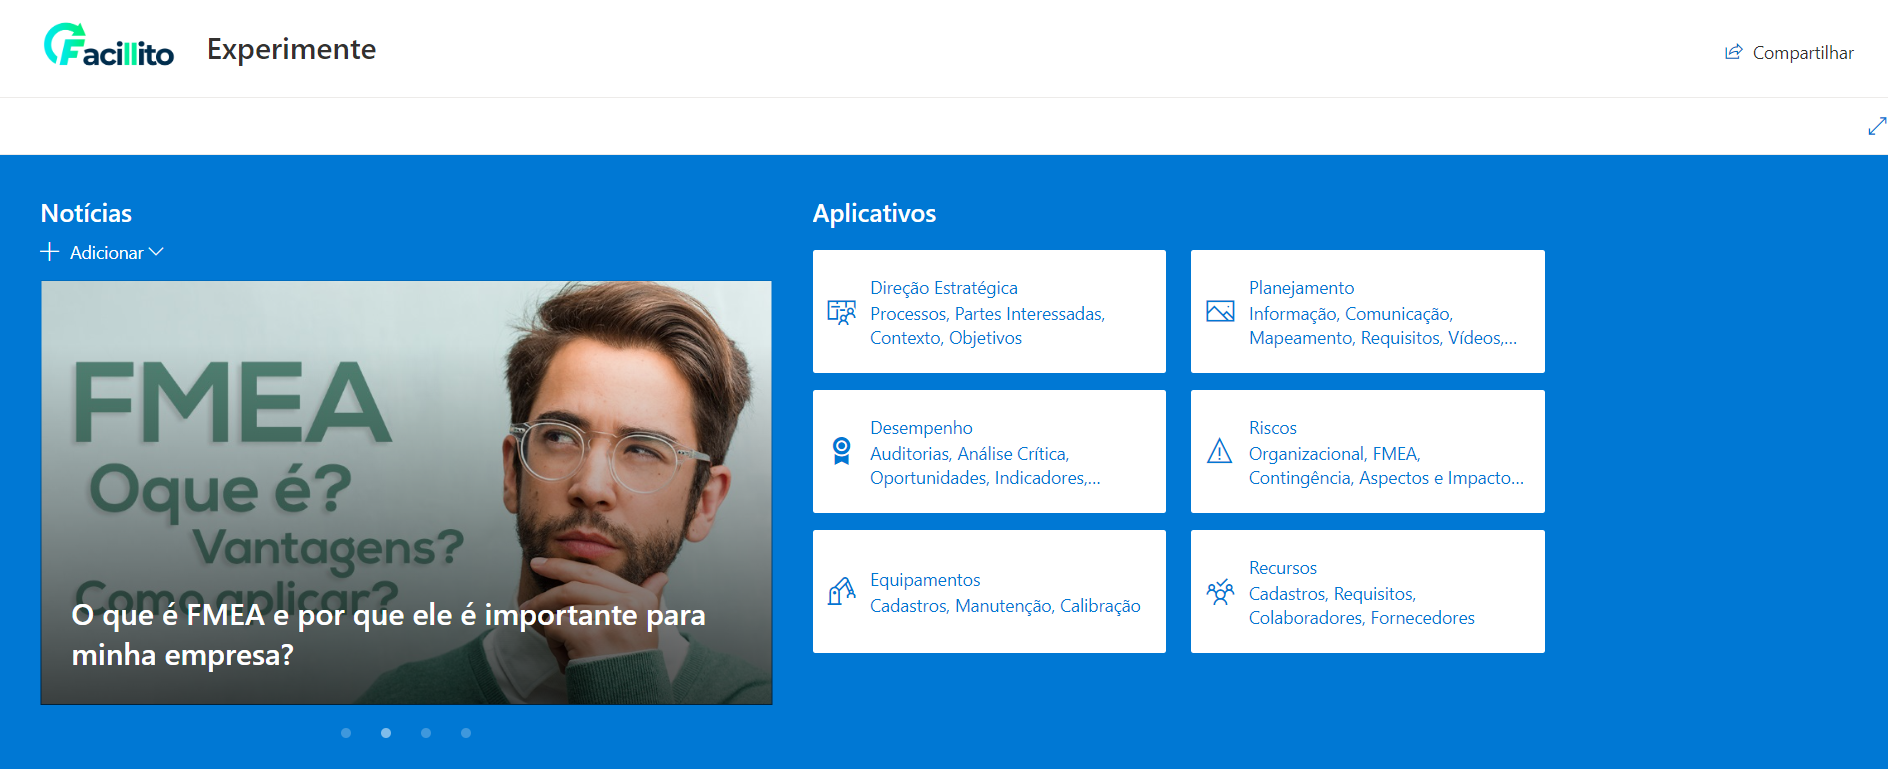Image resolution: width=1888 pixels, height=769 pixels.
Task: Click the plus icon beside Adicionar
Action: (x=49, y=252)
